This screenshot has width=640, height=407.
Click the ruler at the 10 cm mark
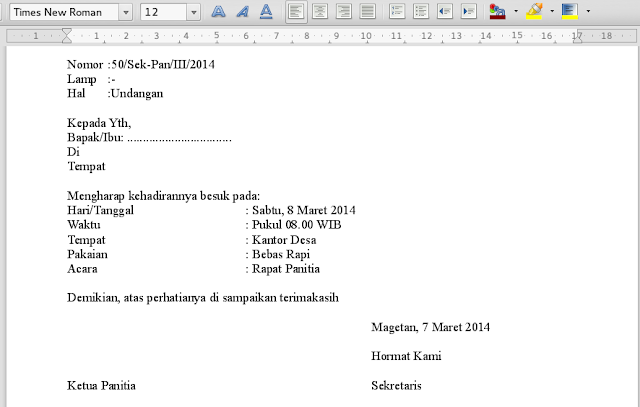point(366,36)
